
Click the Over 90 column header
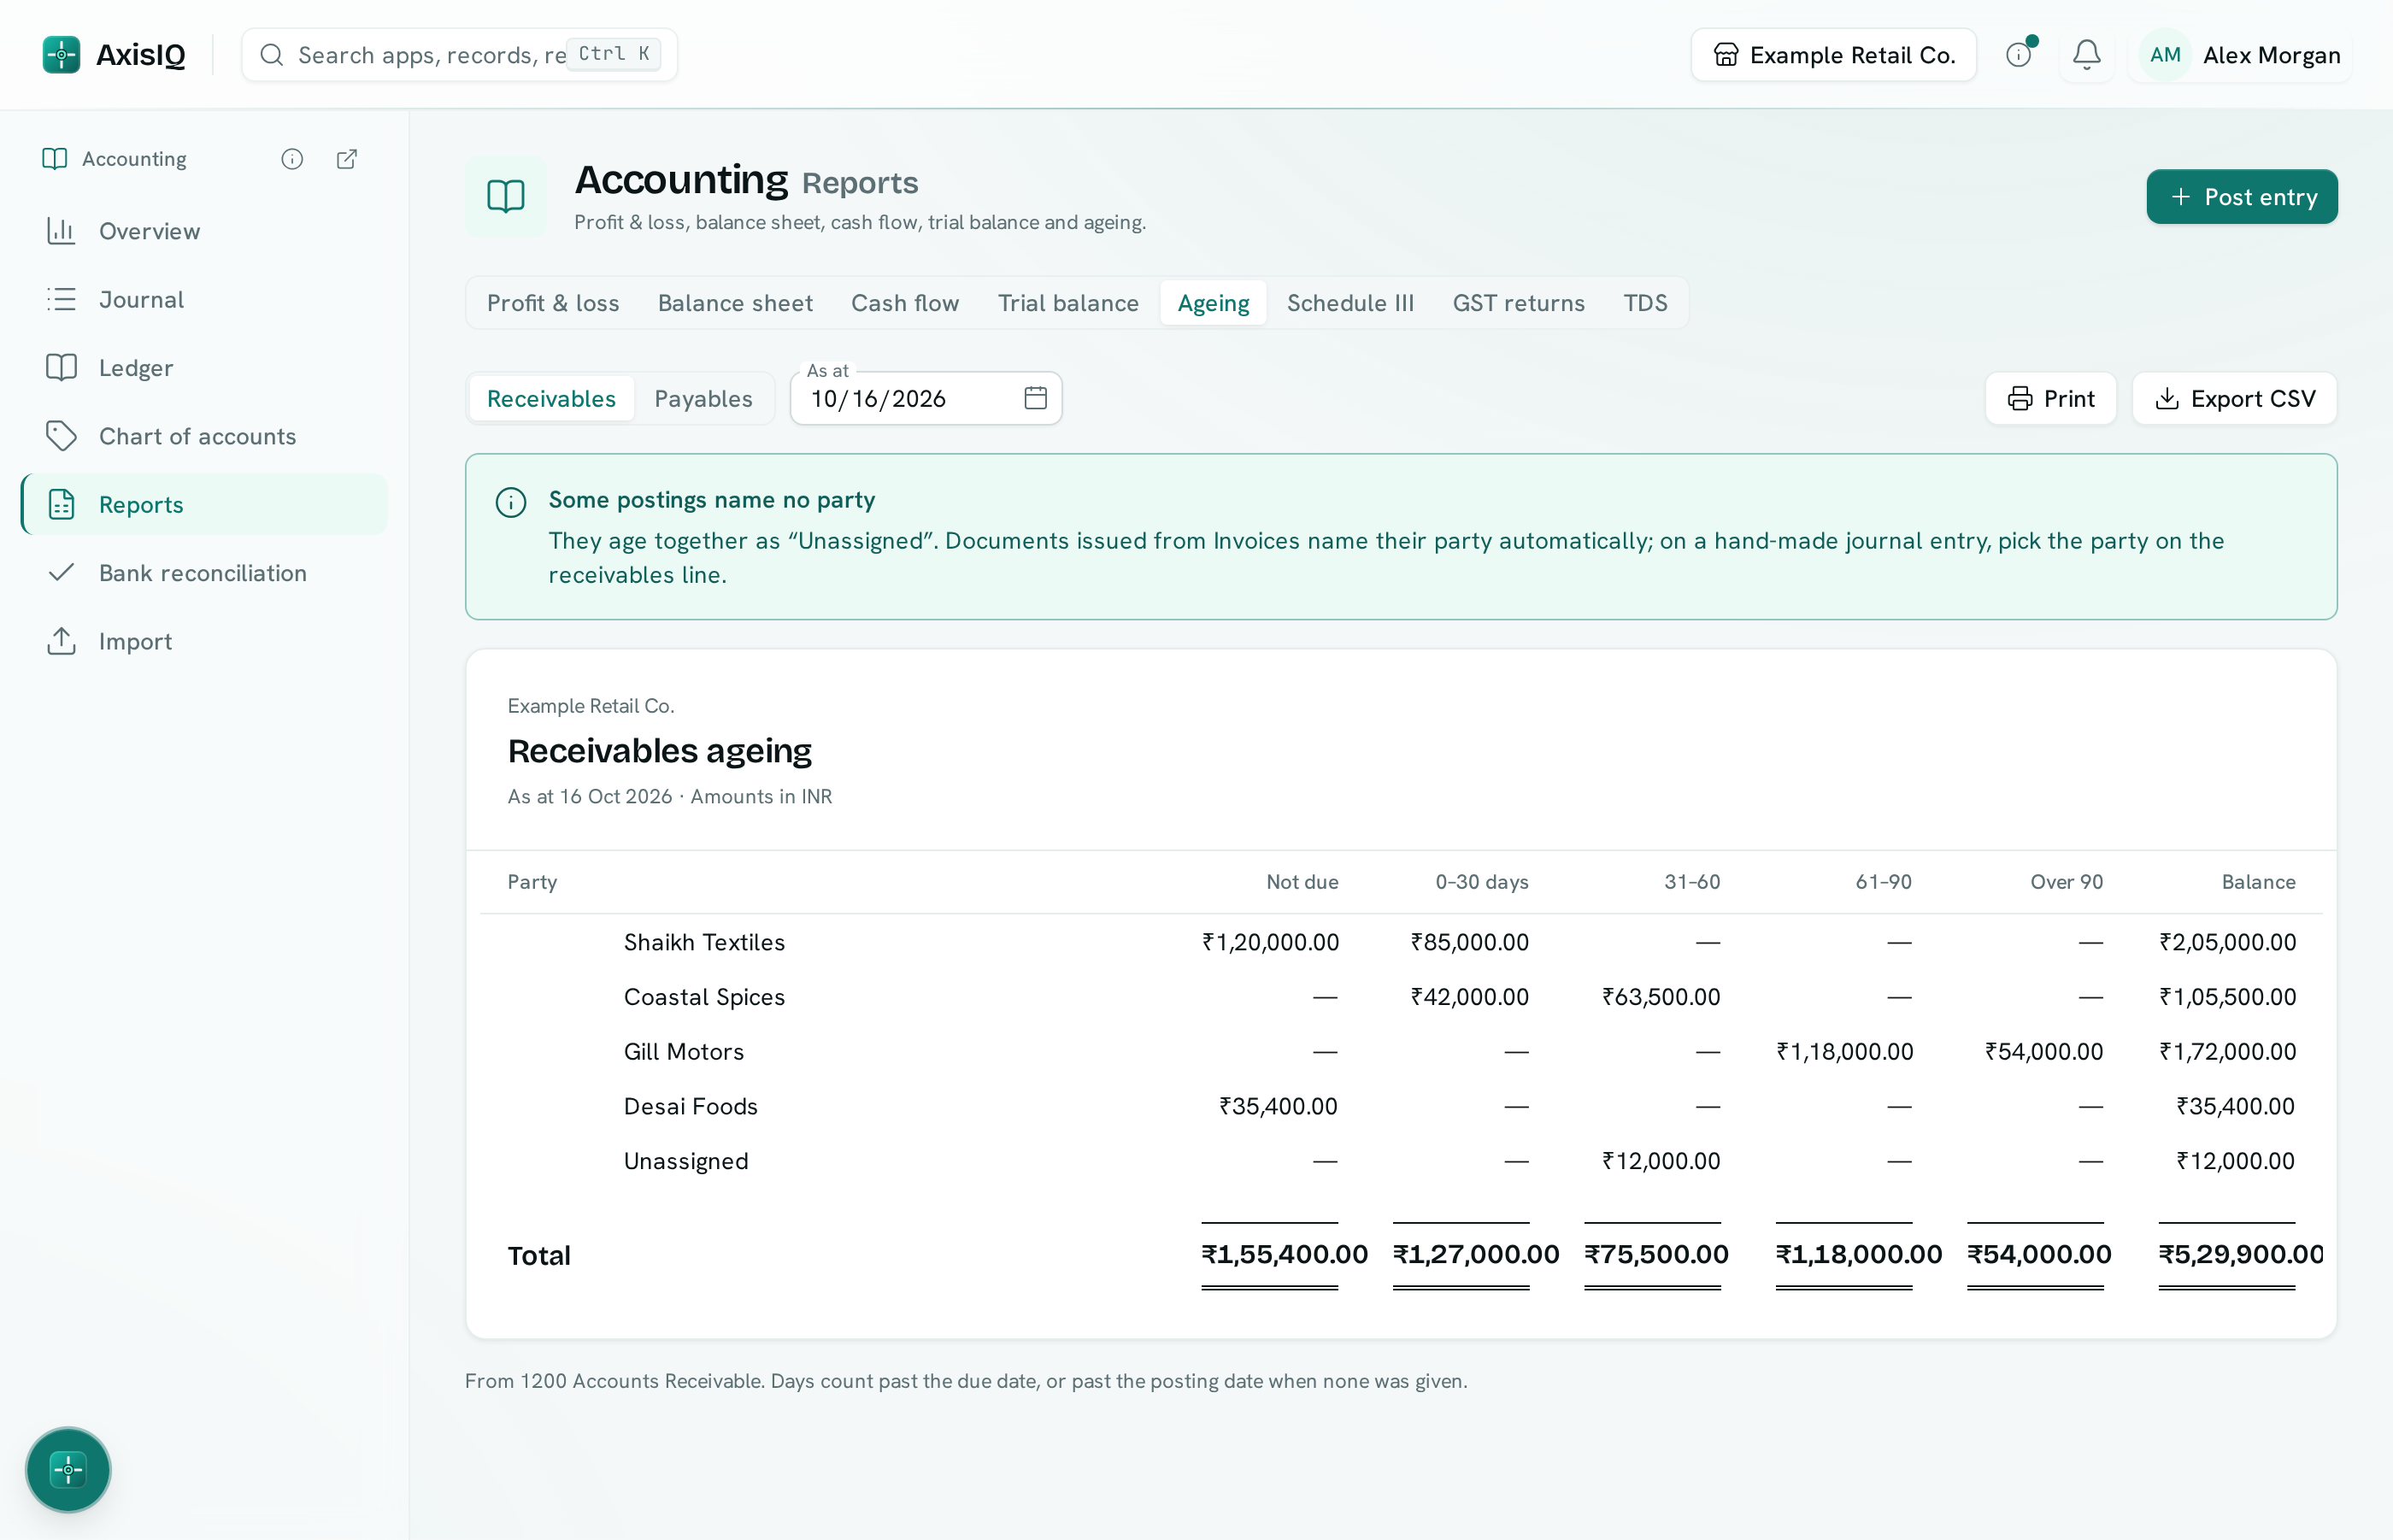2066,882
